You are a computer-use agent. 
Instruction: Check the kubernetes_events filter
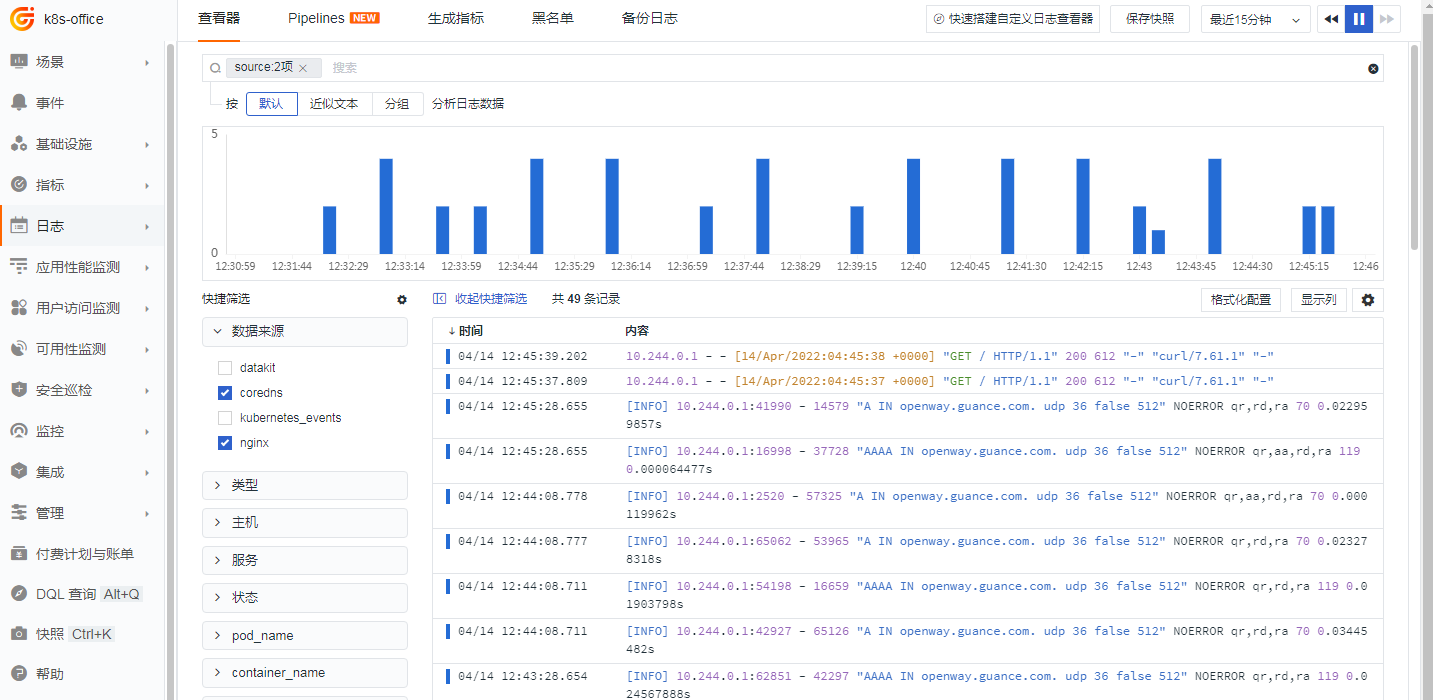(225, 417)
